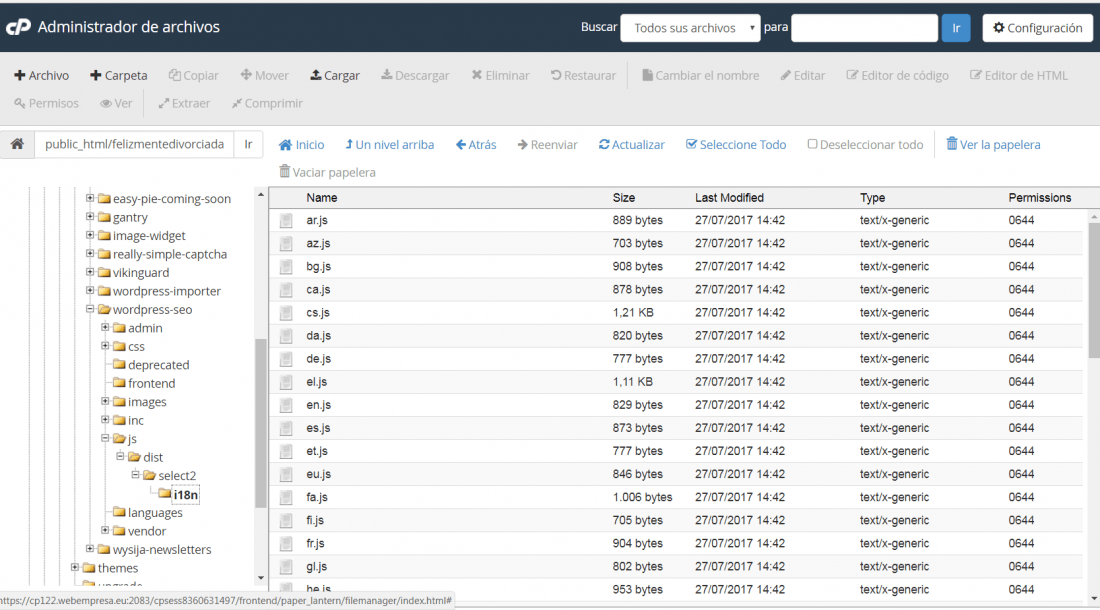The width and height of the screenshot is (1100, 610).
Task: Click the cPanel logo icon
Action: pos(18,27)
